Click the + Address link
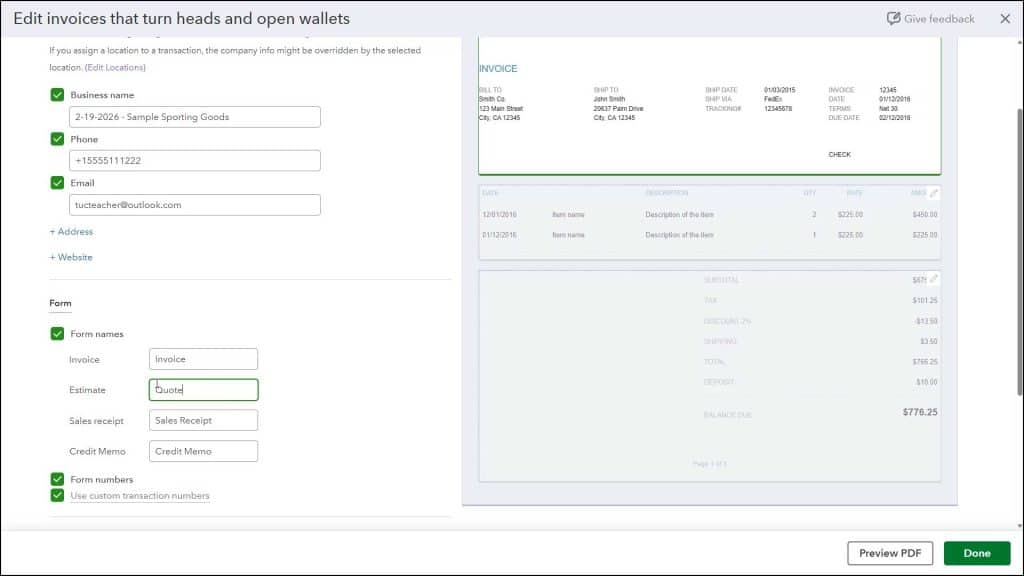 (71, 231)
